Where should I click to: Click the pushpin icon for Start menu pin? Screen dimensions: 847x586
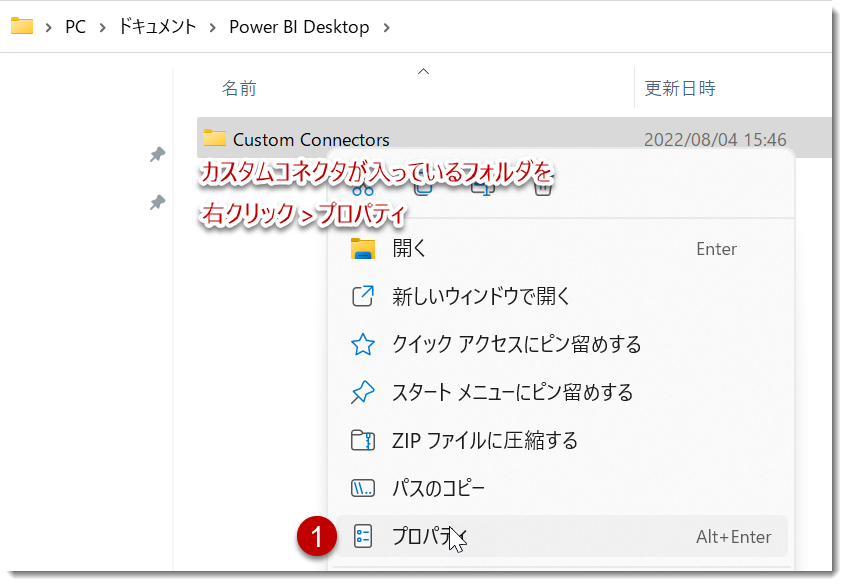(x=362, y=393)
